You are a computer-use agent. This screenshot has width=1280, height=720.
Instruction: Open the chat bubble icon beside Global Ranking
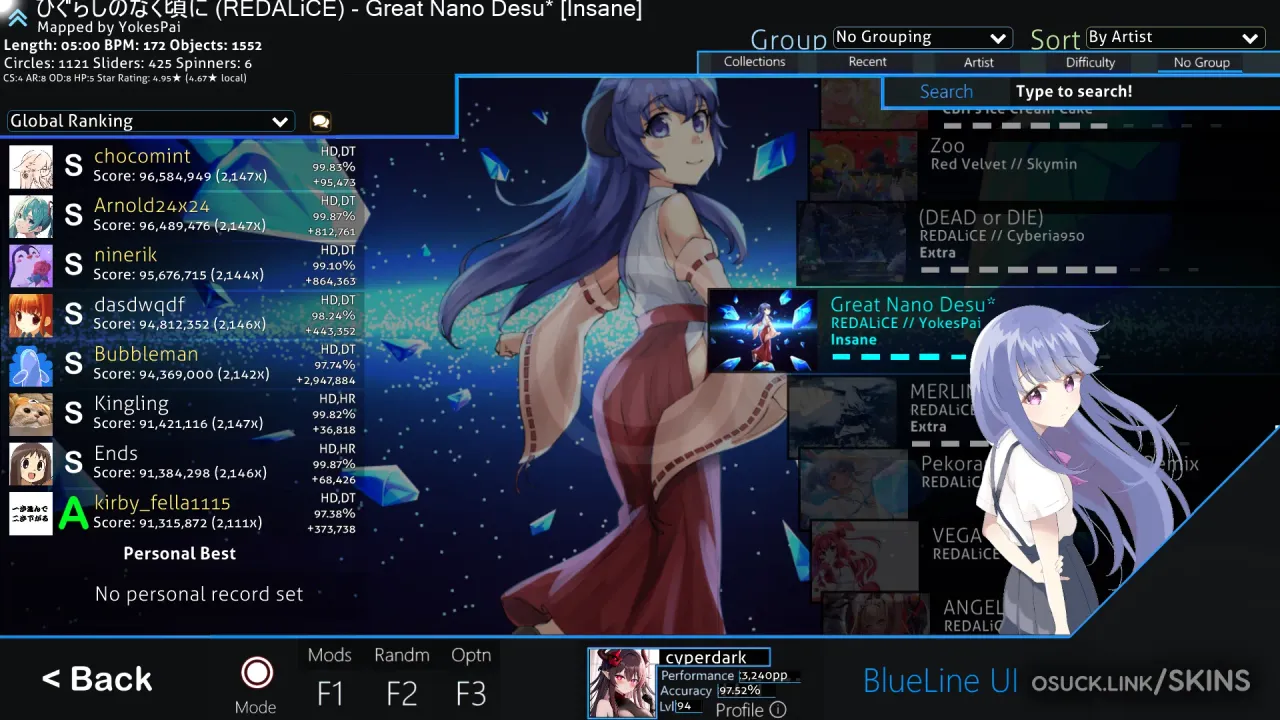(x=320, y=121)
